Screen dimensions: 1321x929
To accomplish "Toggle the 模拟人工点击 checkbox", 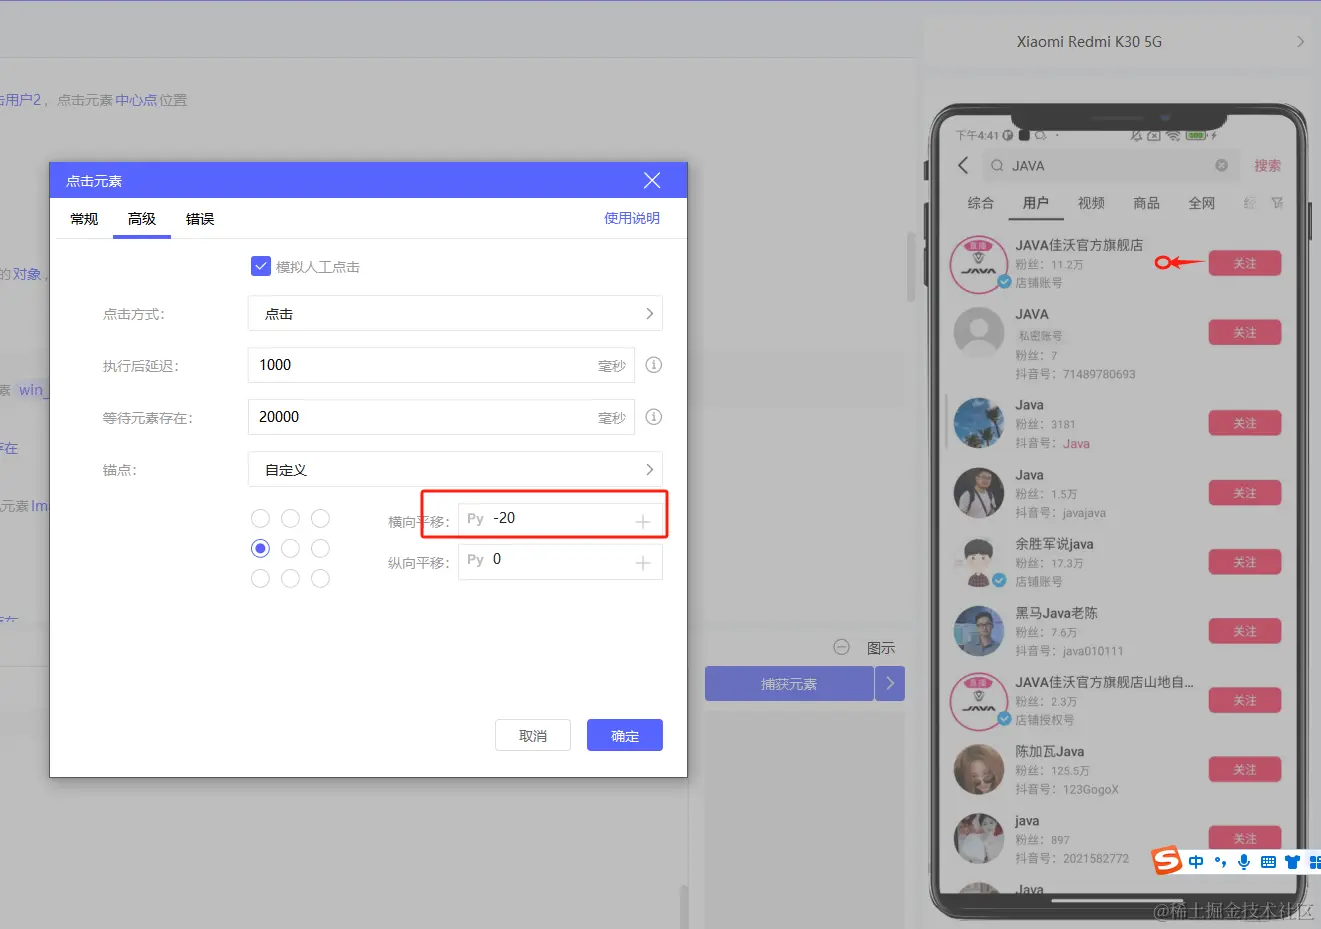I will (261, 266).
